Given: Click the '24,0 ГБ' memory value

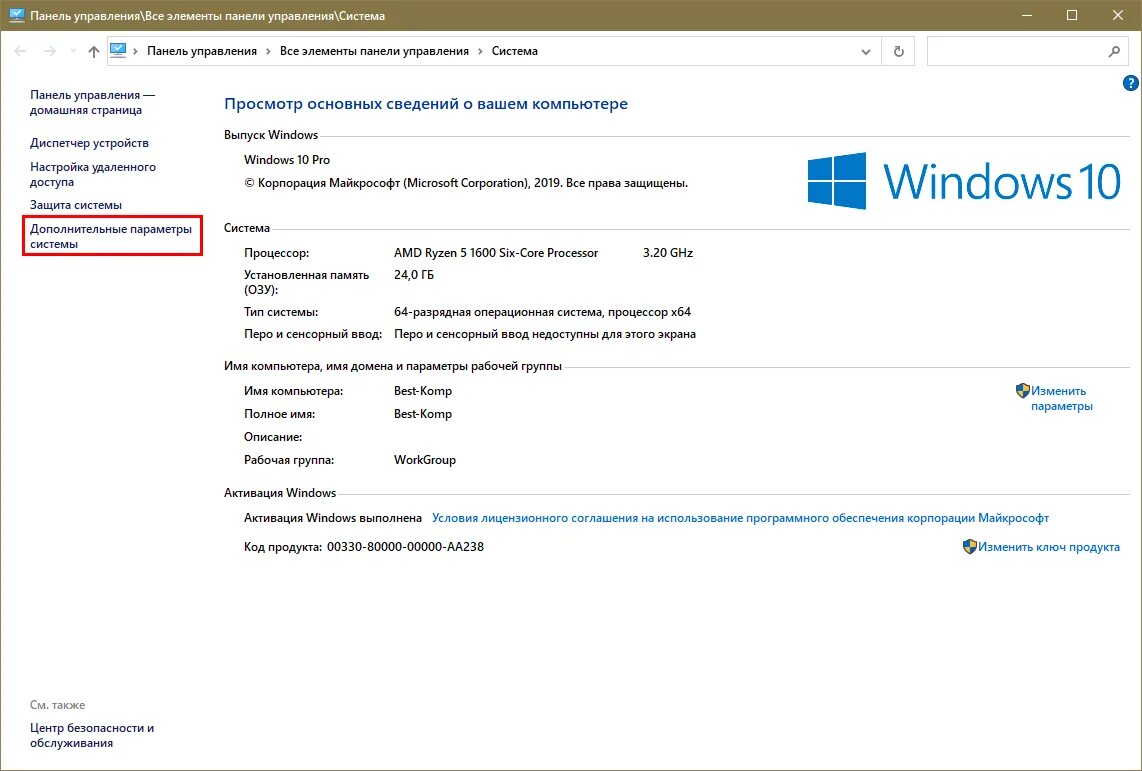Looking at the screenshot, I should [414, 274].
